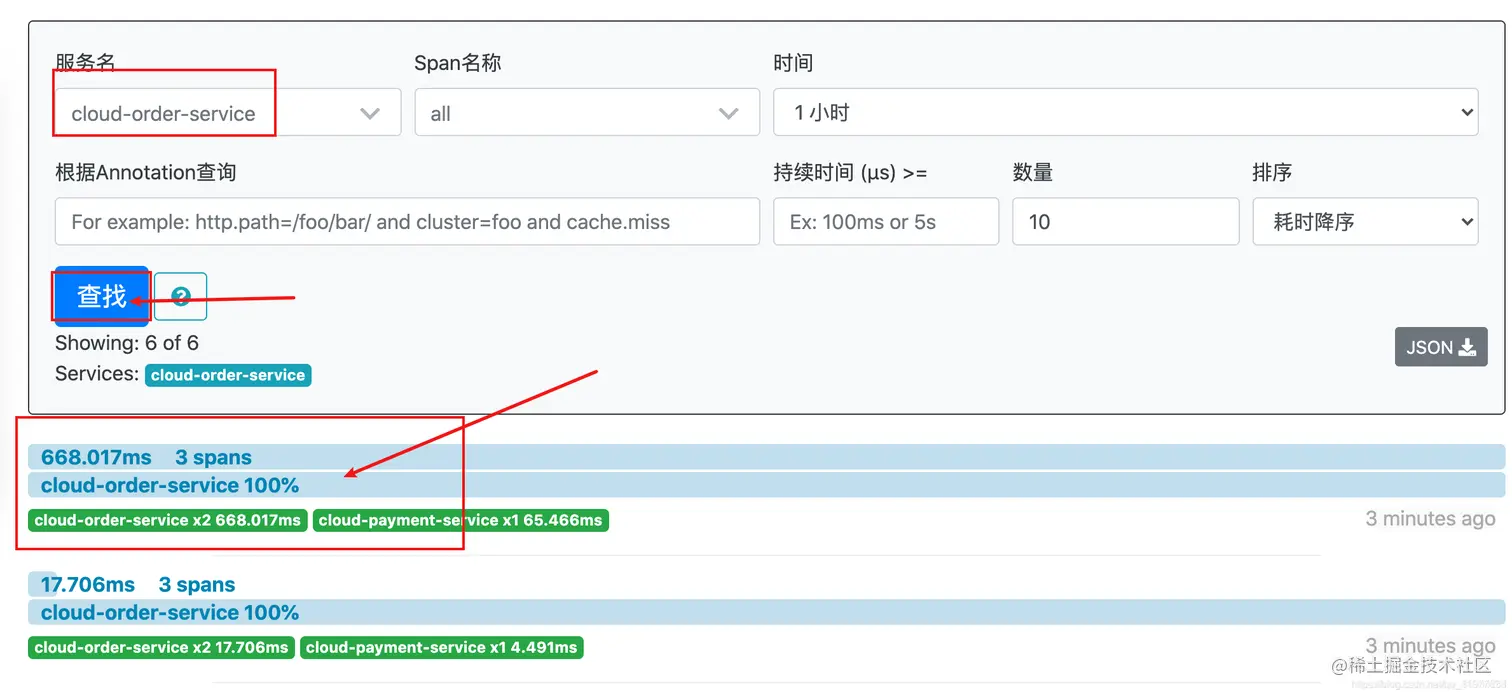Click the Showing: 6 of 6 text

127,343
